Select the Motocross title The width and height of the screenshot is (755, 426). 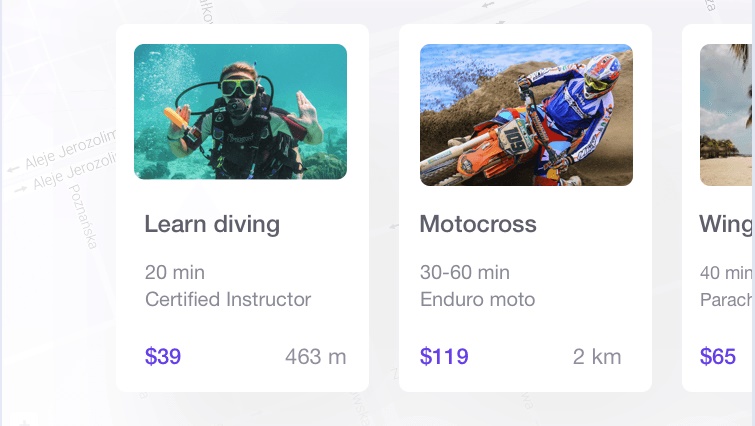[478, 224]
